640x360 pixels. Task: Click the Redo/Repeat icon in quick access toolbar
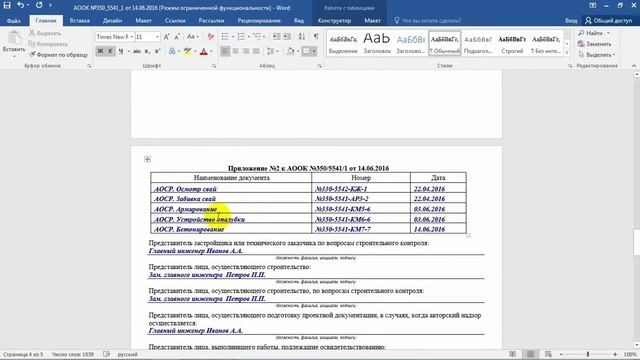(x=39, y=5)
